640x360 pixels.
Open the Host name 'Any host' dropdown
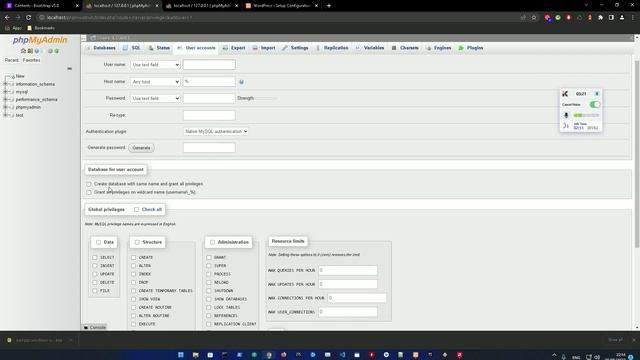click(155, 82)
